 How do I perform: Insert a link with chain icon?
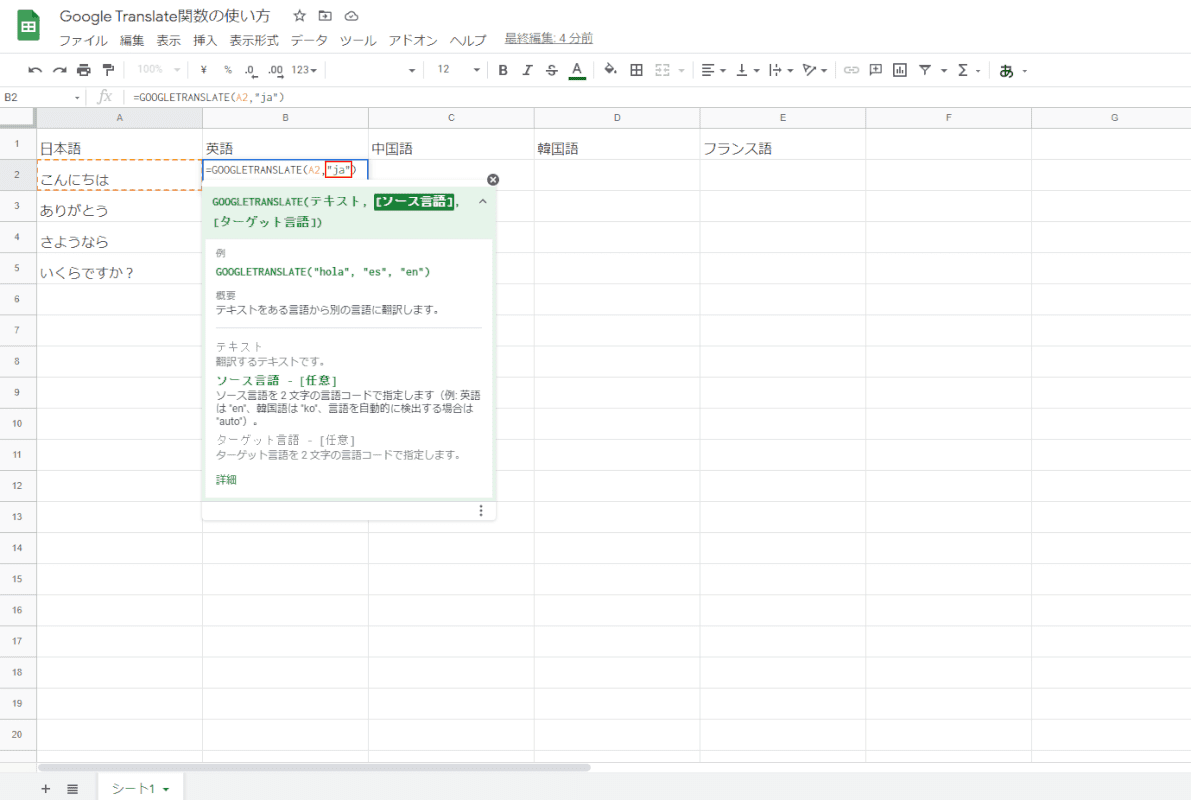pos(851,70)
